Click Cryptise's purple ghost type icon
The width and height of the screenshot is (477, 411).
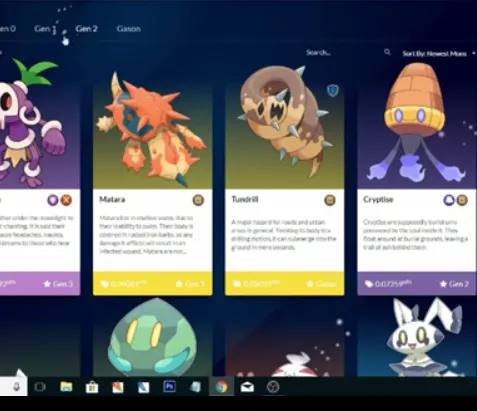(449, 200)
